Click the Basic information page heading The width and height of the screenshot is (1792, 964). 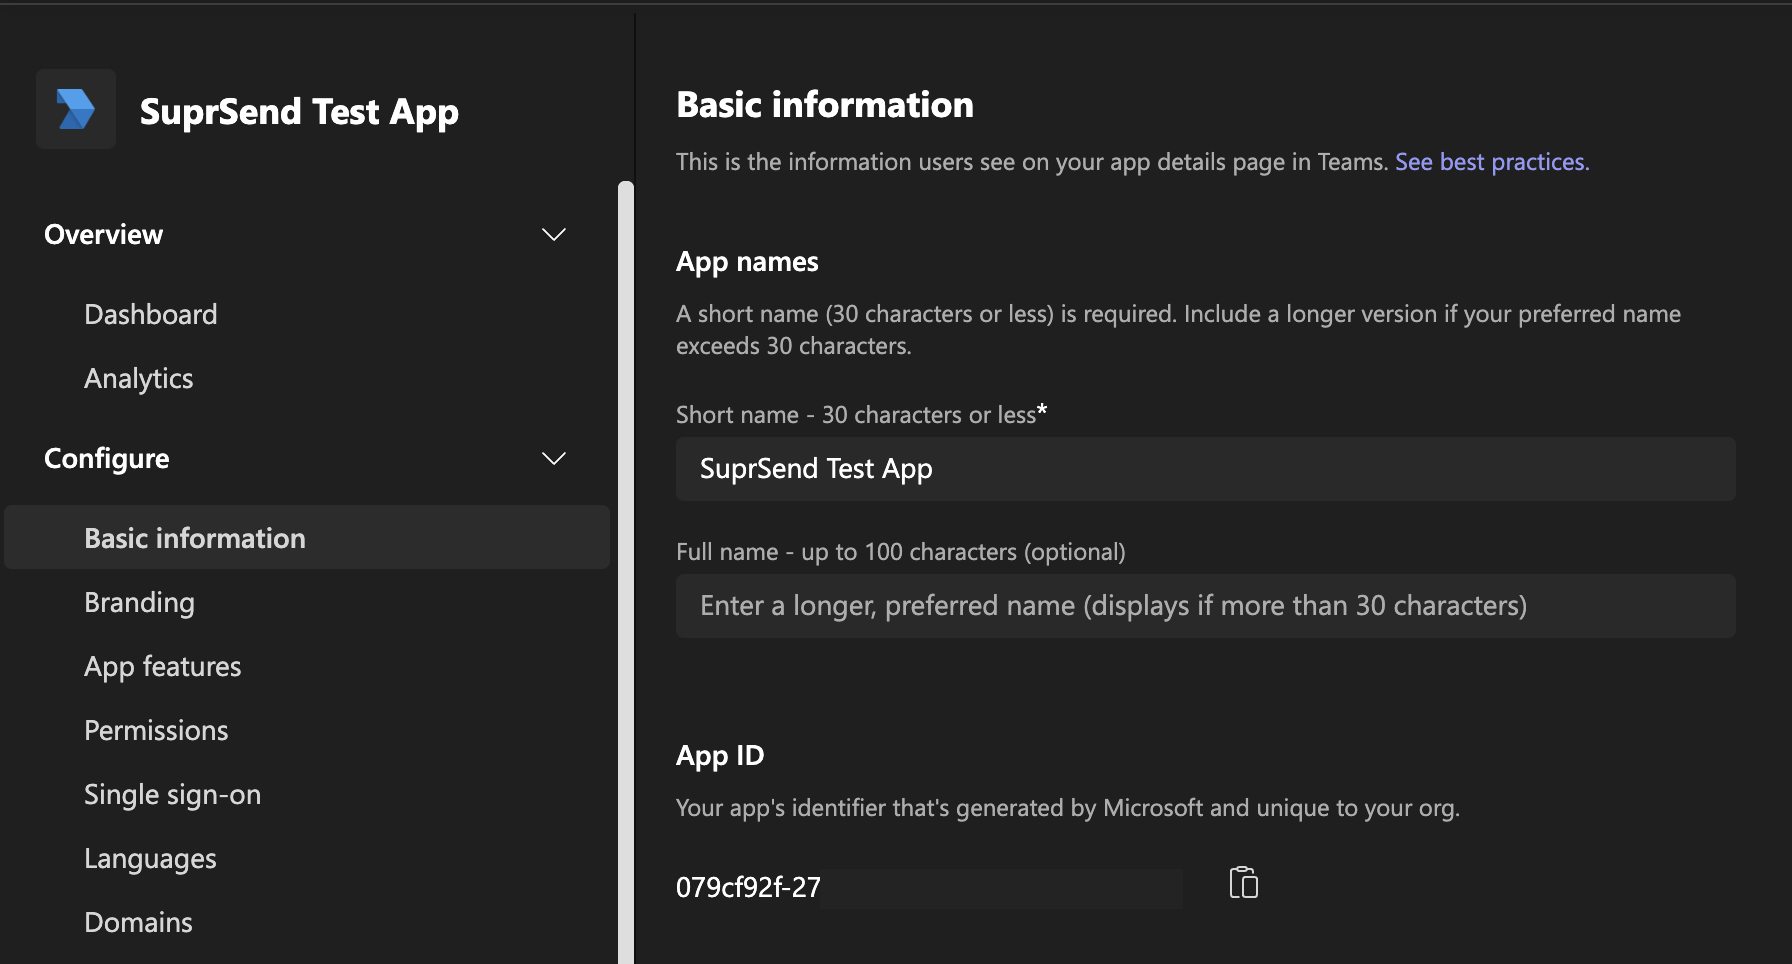825,105
